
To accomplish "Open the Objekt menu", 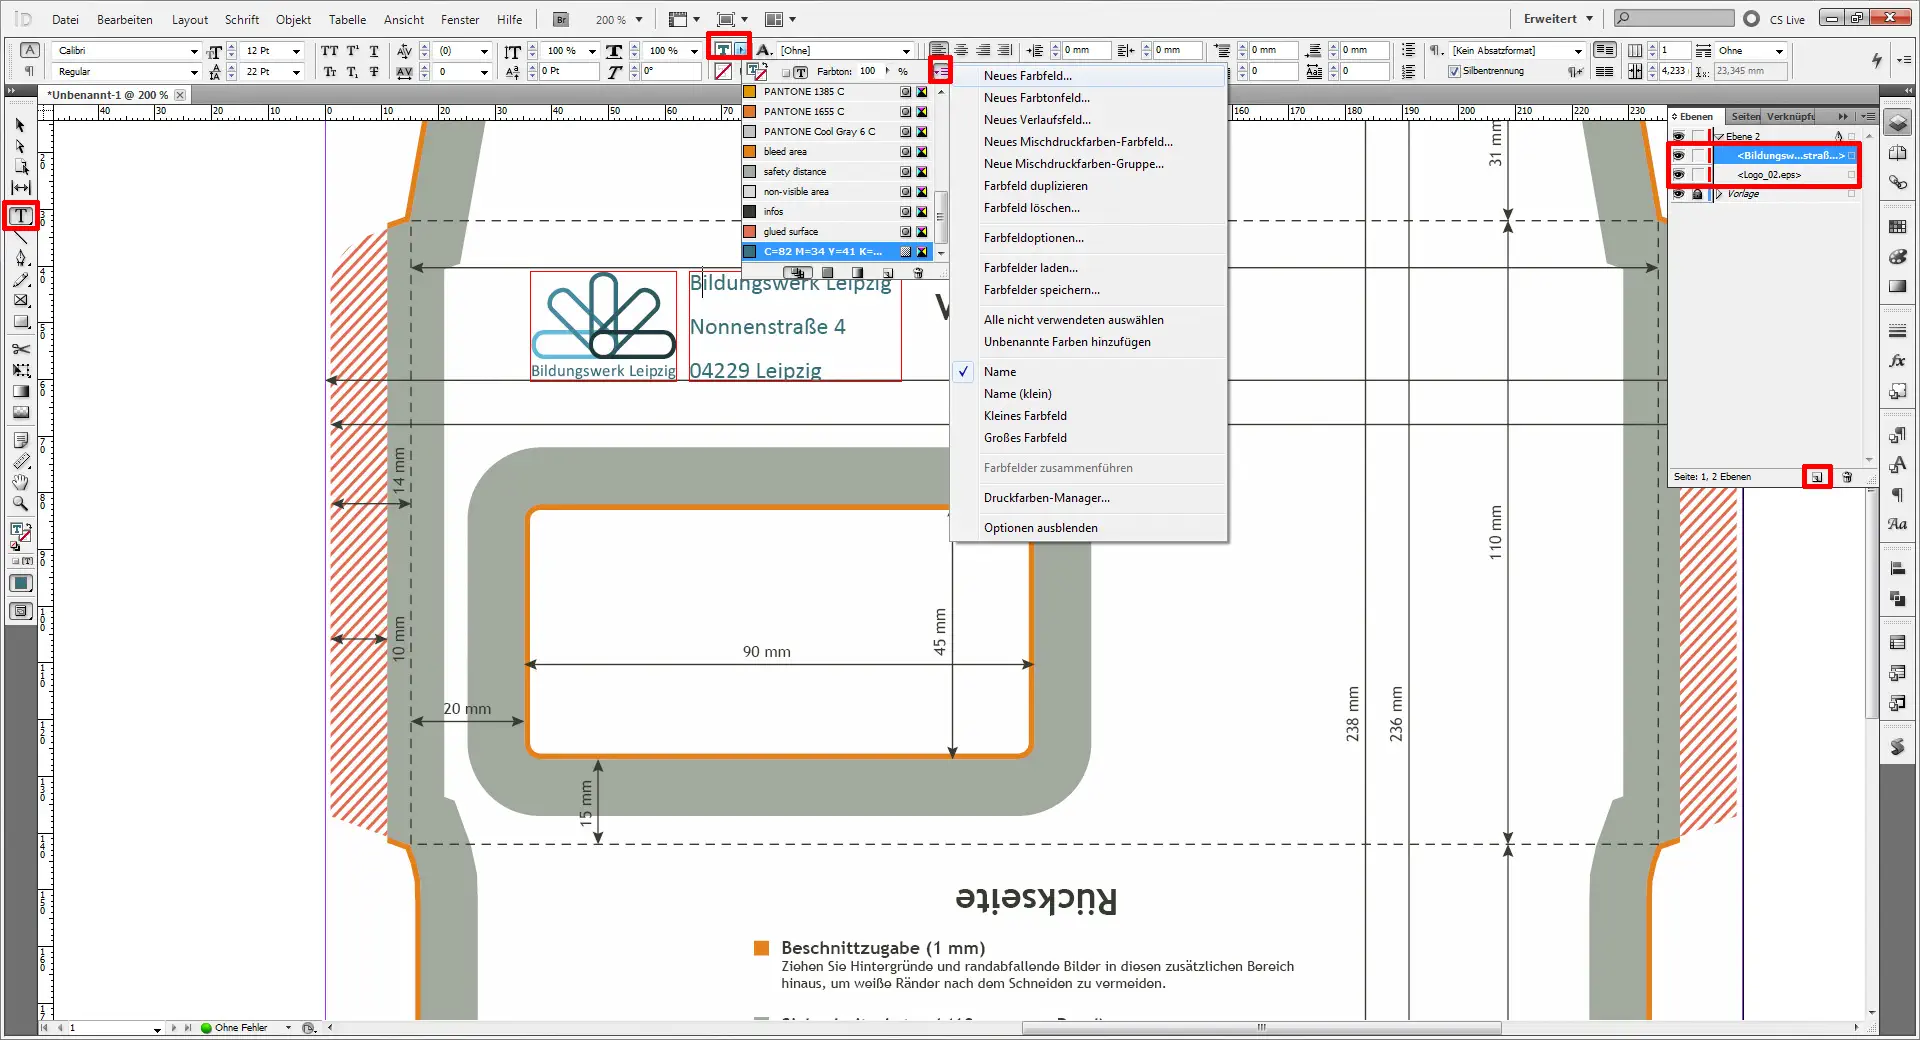I will (293, 19).
